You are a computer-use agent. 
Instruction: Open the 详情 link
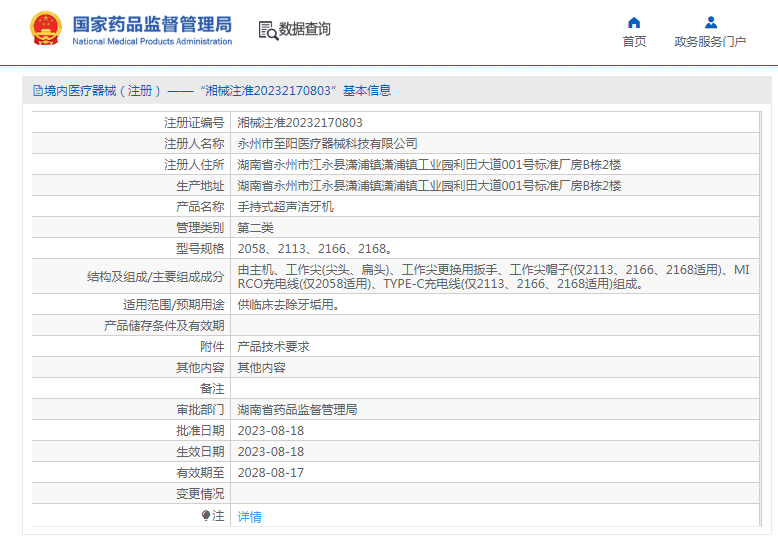click(x=249, y=517)
